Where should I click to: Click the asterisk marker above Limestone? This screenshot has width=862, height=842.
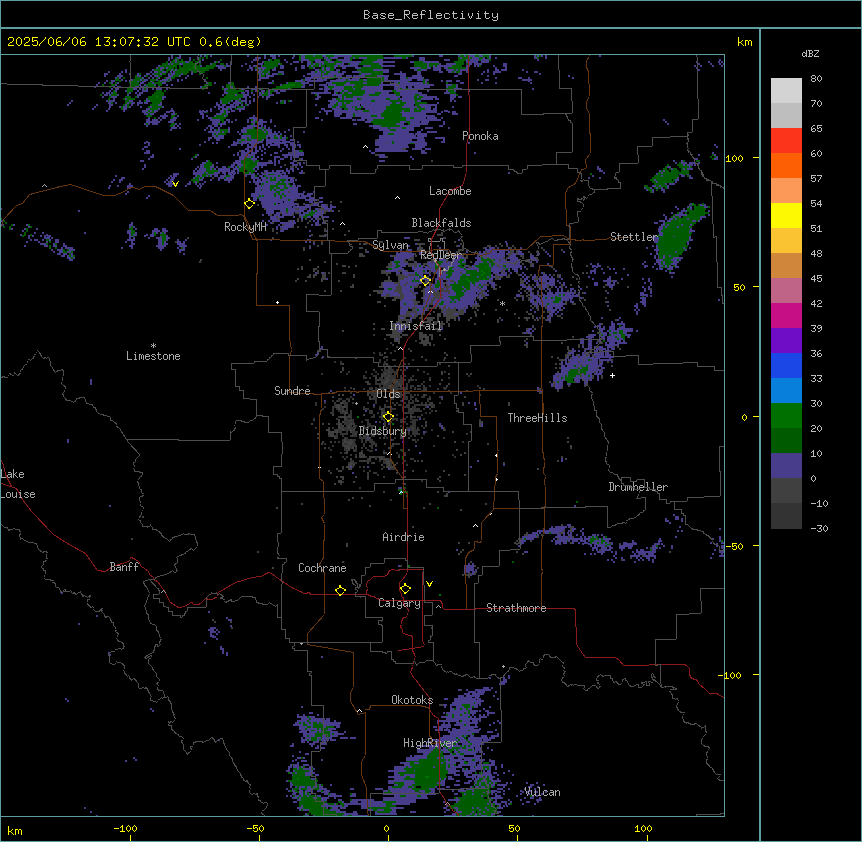pyautogui.click(x=153, y=346)
